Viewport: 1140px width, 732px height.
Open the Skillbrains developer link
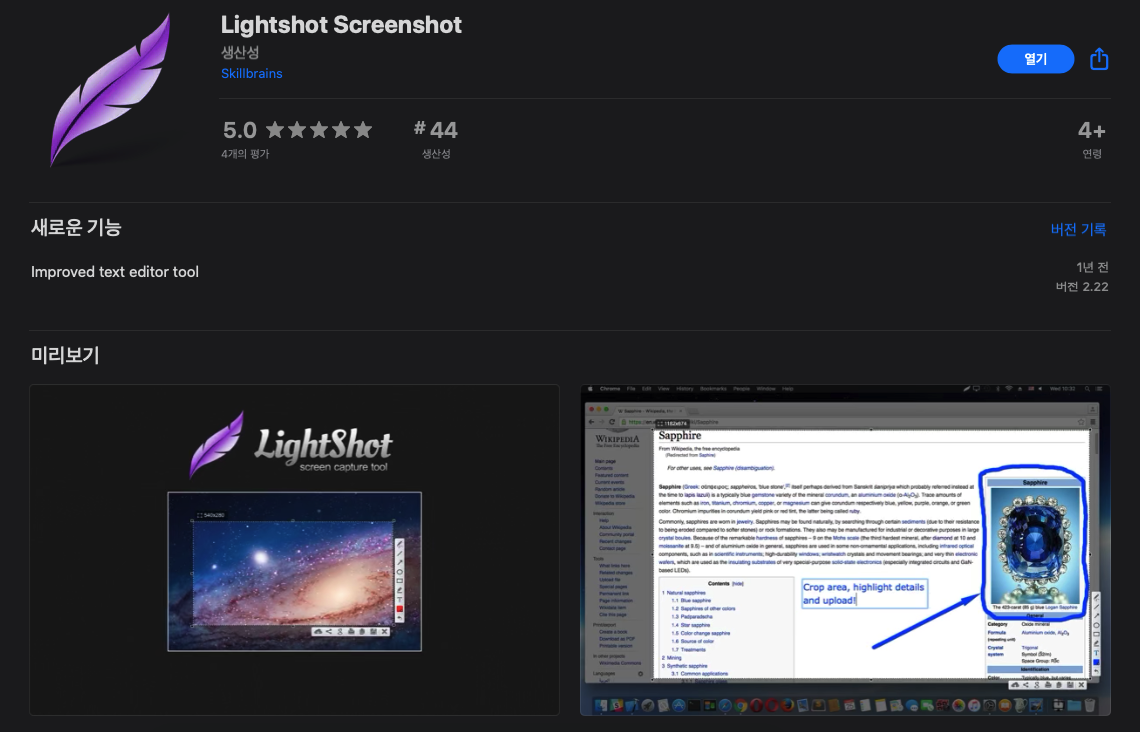tap(252, 73)
